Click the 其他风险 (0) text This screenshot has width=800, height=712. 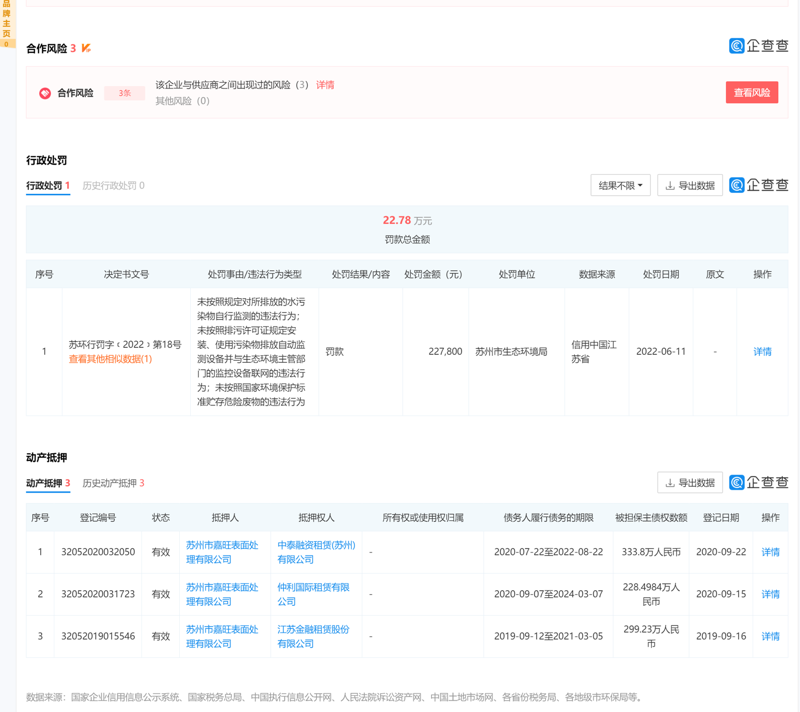coord(182,101)
